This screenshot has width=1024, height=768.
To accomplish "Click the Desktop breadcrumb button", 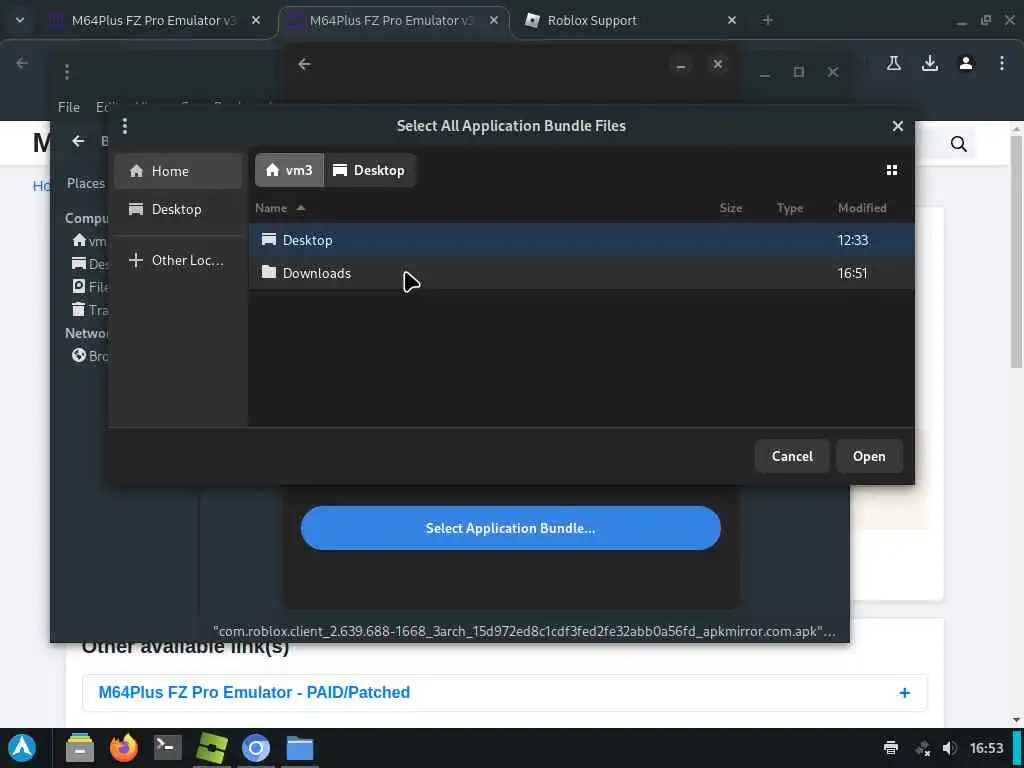I will [x=370, y=170].
